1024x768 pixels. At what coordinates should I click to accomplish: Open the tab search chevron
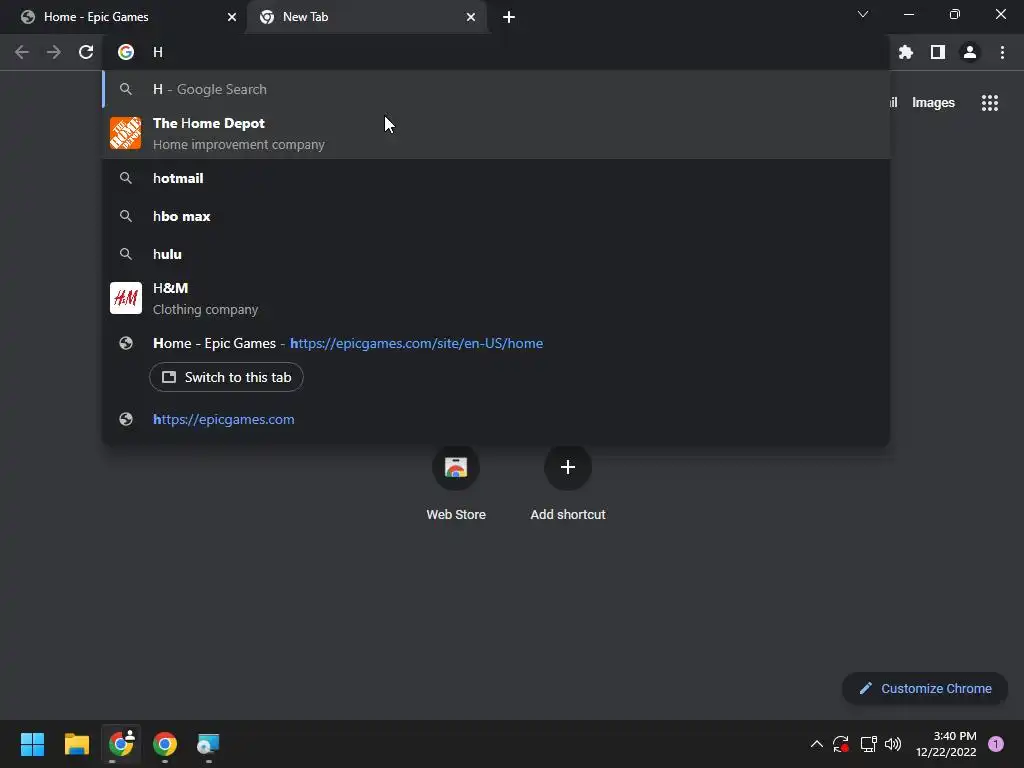[x=863, y=14]
